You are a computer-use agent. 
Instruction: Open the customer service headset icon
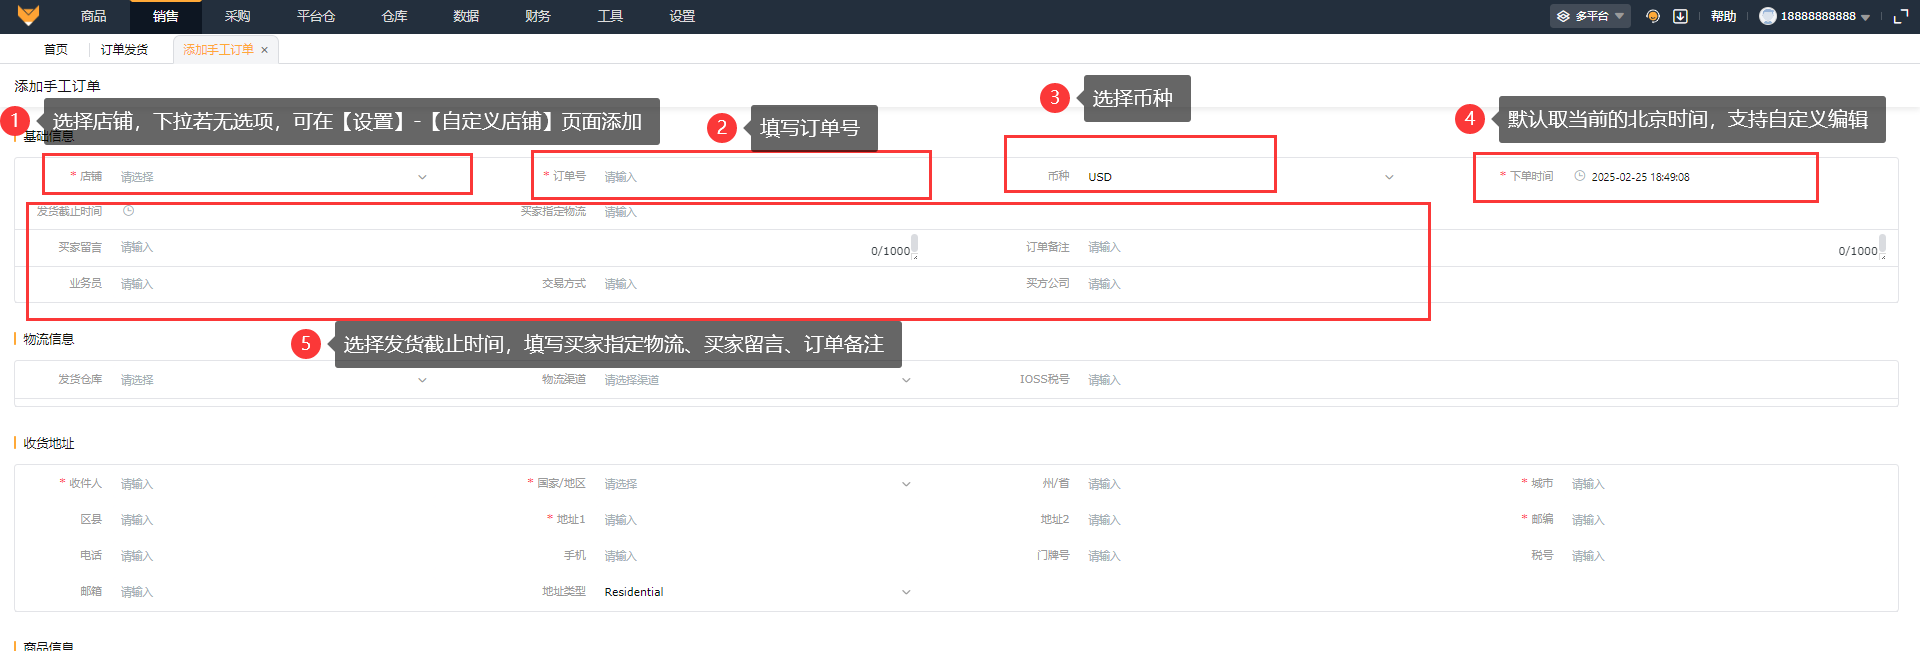1653,16
